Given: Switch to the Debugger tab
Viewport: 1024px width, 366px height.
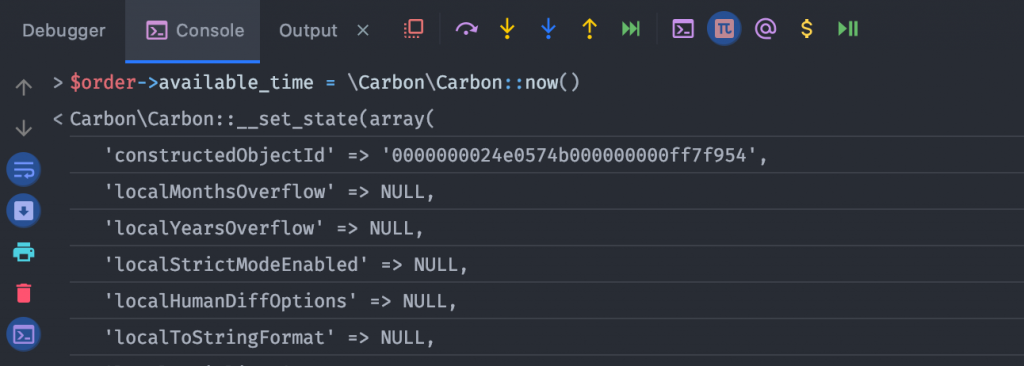Looking at the screenshot, I should point(63,30).
